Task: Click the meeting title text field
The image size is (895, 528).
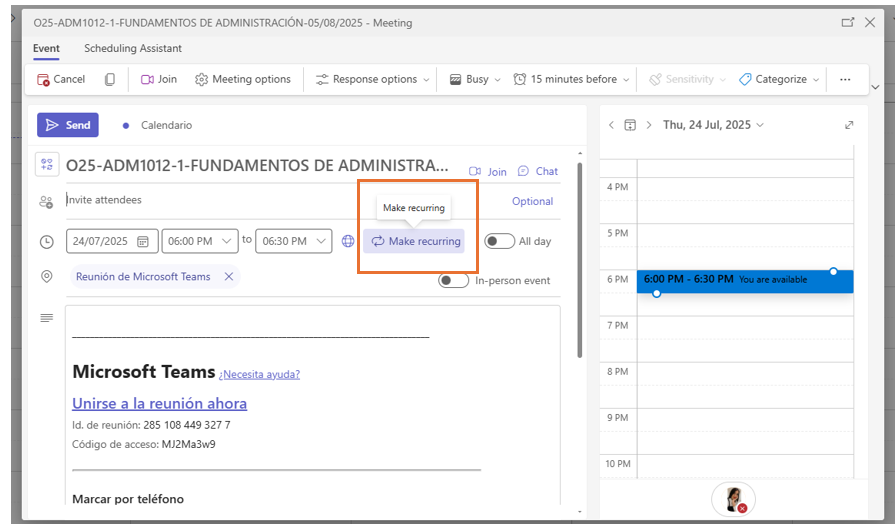Action: tap(257, 166)
